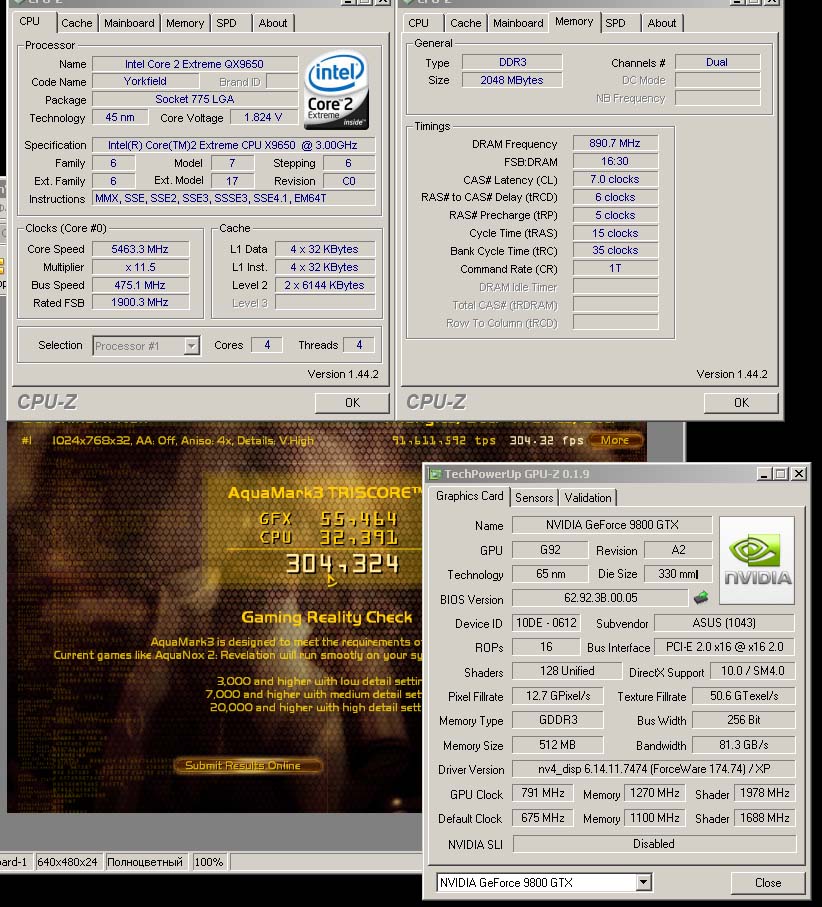Click the processor Name field Intel Core 2 Extreme QX9650
Screen dimensions: 822x907
tap(195, 64)
